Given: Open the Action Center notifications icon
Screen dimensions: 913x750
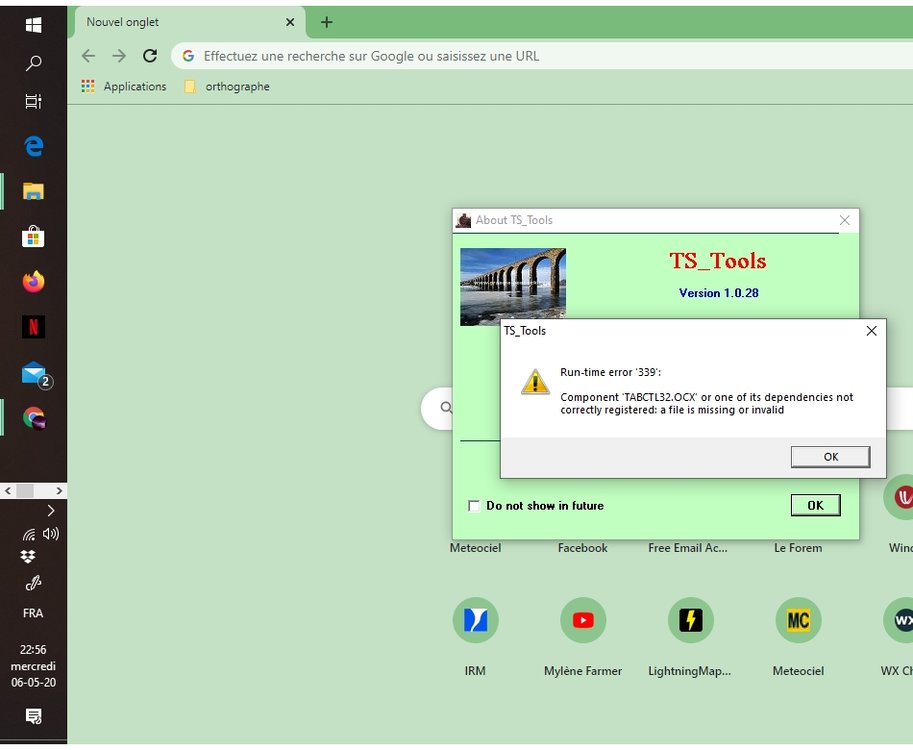Looking at the screenshot, I should [33, 716].
